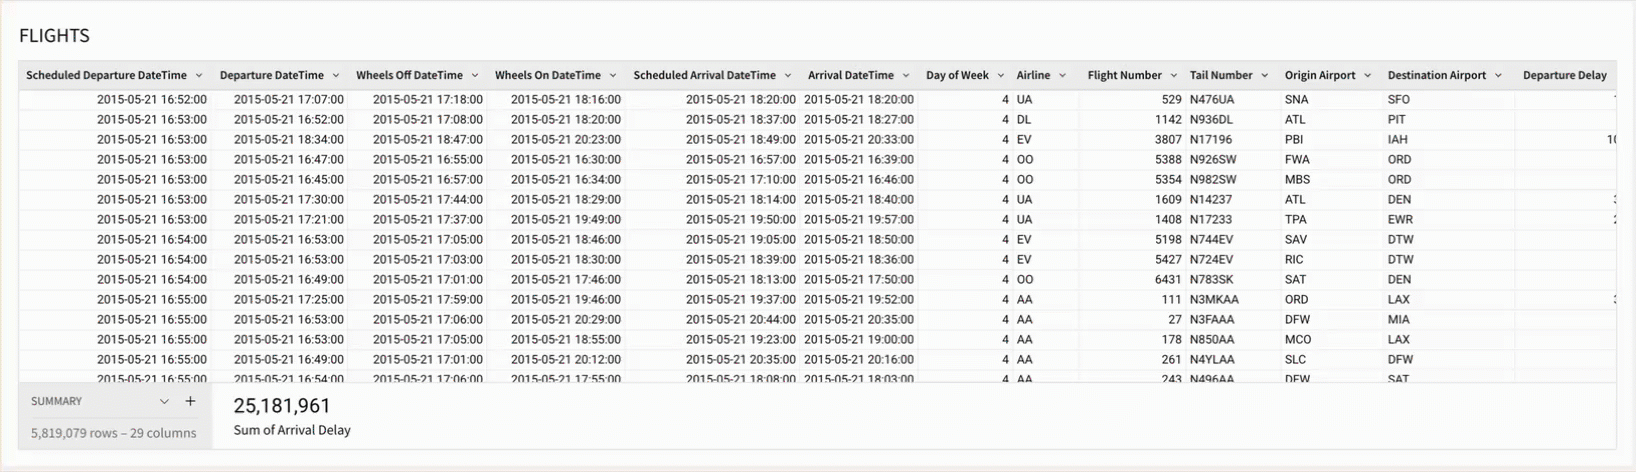
Task: Collapse the Summary section chevron
Action: click(x=164, y=402)
